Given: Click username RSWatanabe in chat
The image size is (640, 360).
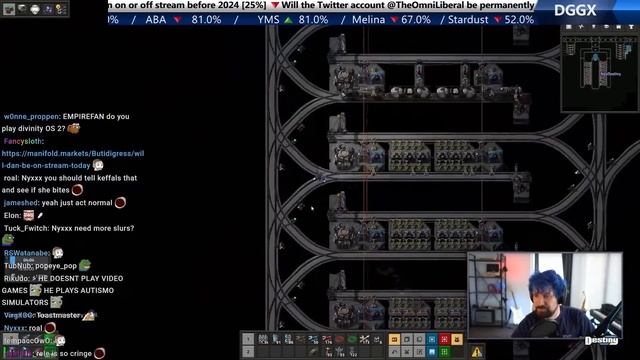Looking at the screenshot, I should click(26, 253).
